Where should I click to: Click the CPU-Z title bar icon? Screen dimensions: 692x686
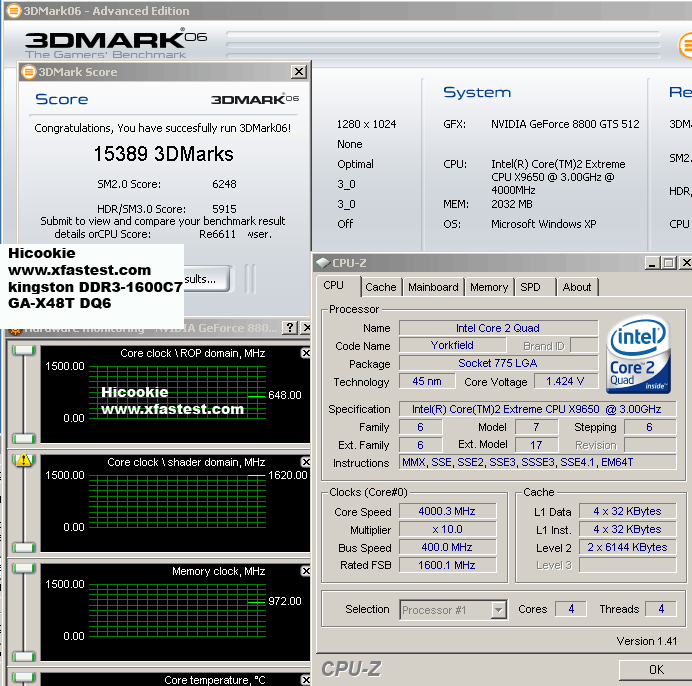click(x=323, y=263)
